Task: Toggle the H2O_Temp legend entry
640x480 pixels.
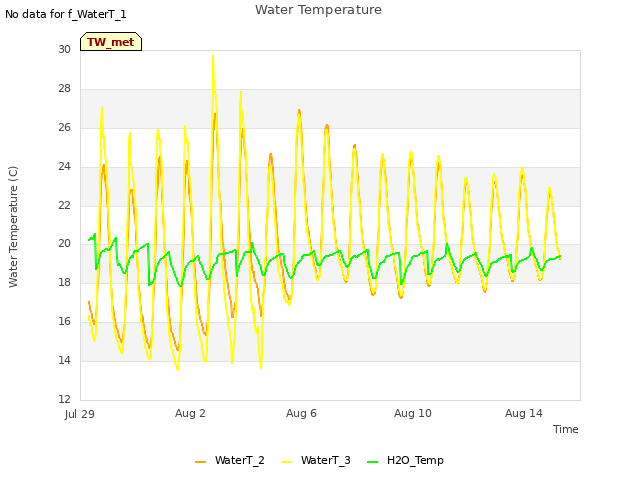Action: 405,460
